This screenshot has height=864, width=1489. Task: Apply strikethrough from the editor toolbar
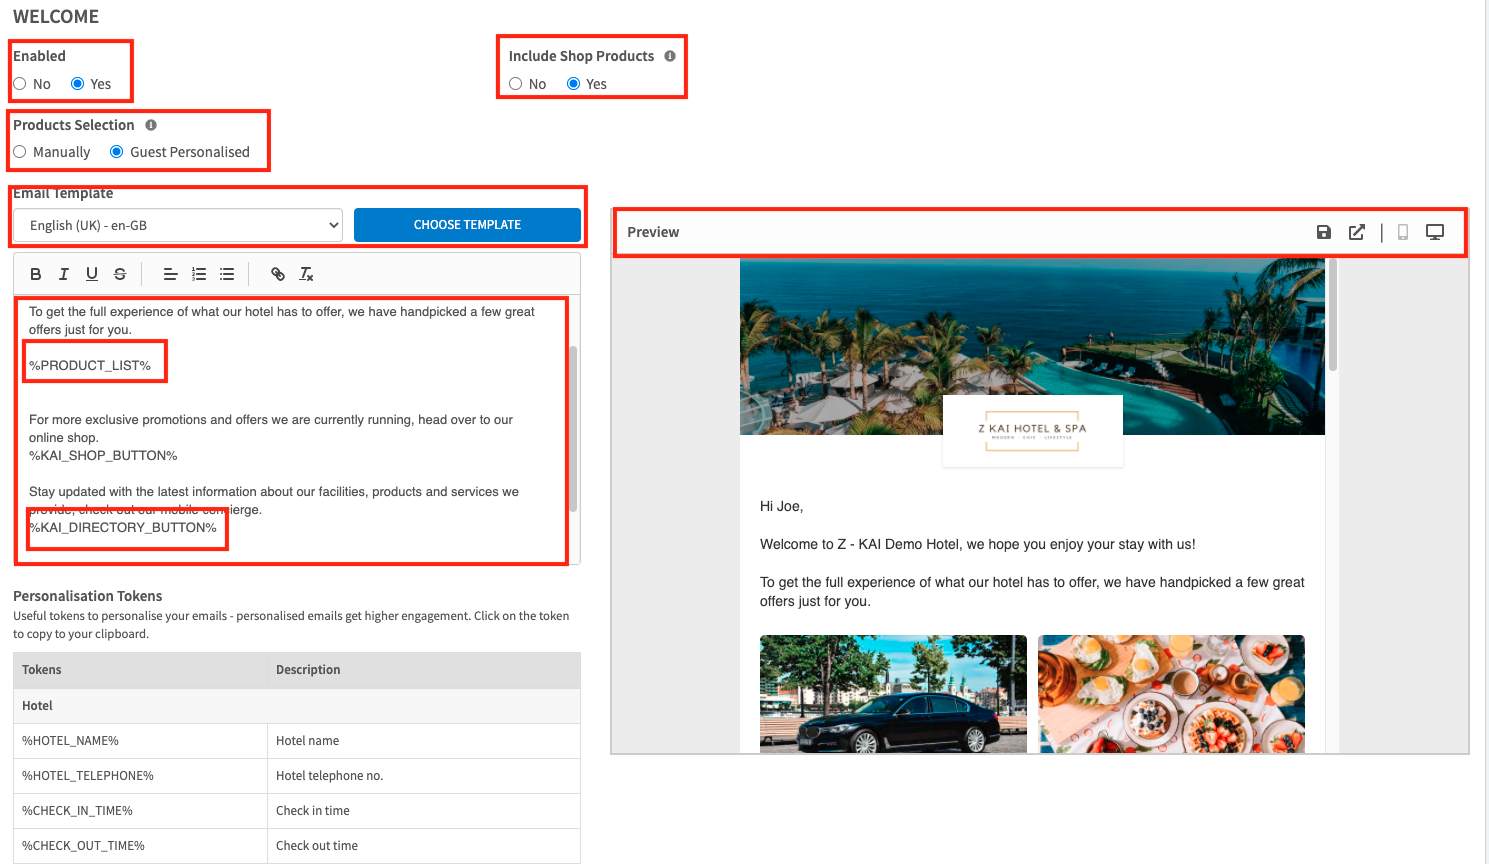[120, 274]
